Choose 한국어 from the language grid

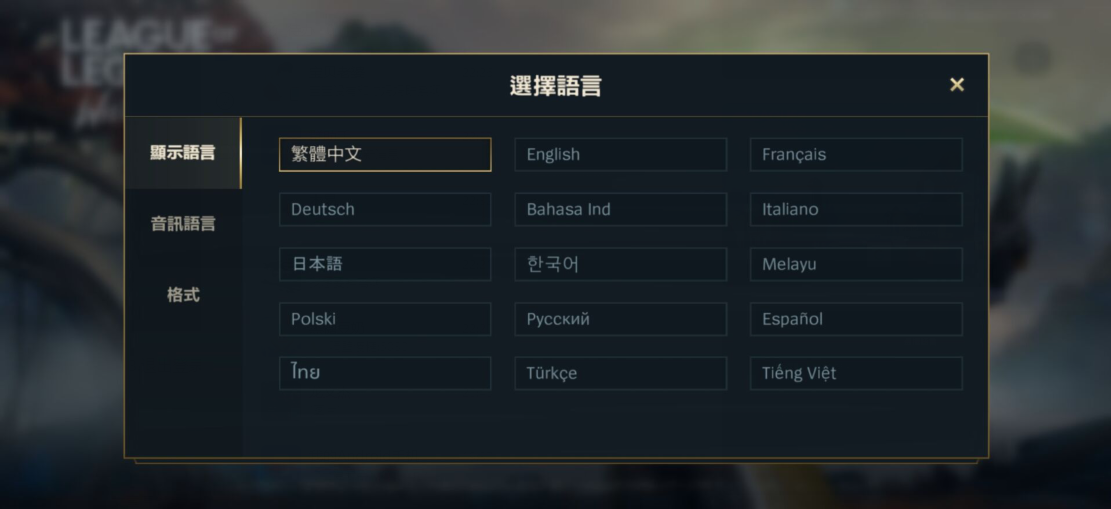coord(620,265)
